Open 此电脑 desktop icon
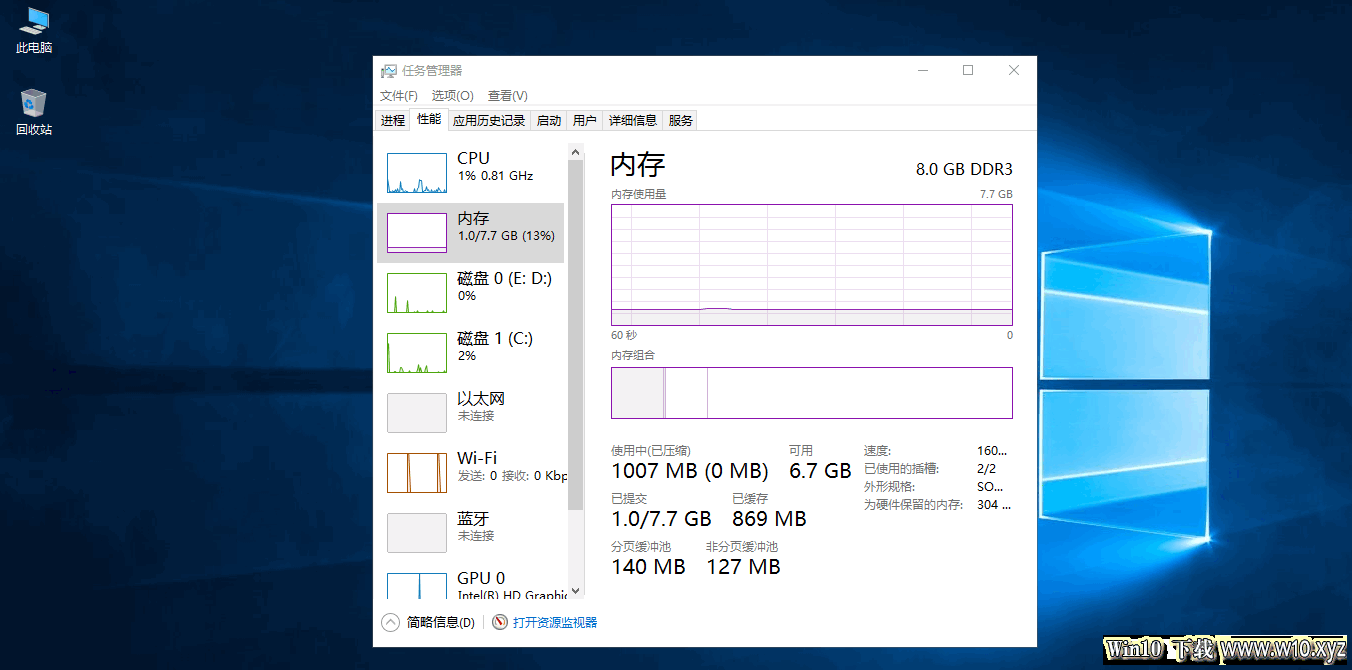Image resolution: width=1352 pixels, height=670 pixels. tap(34, 30)
